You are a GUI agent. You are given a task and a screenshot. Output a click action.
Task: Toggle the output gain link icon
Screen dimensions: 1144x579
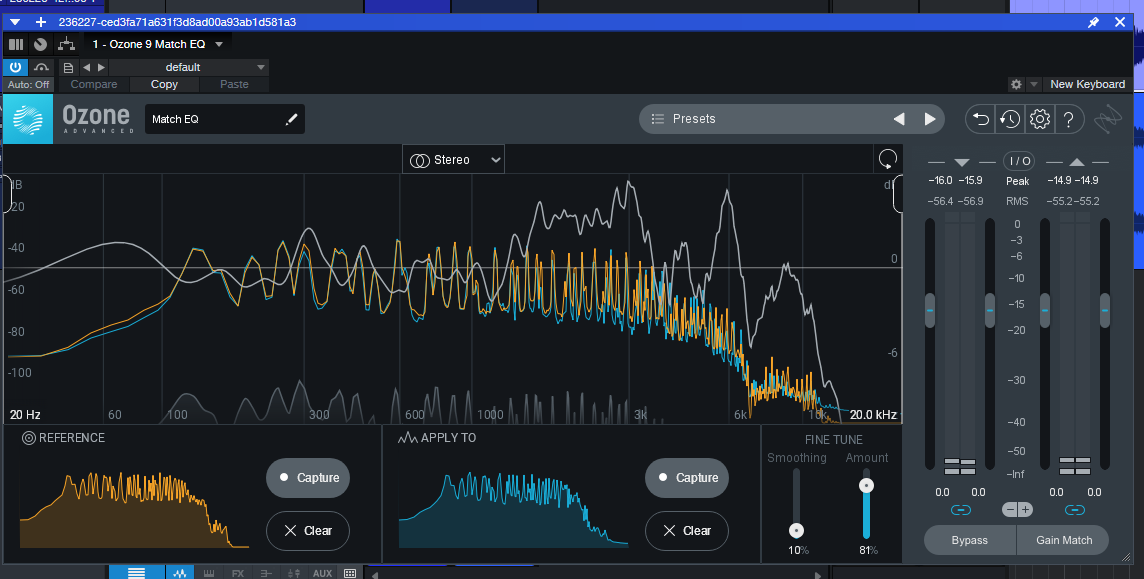pos(1075,510)
